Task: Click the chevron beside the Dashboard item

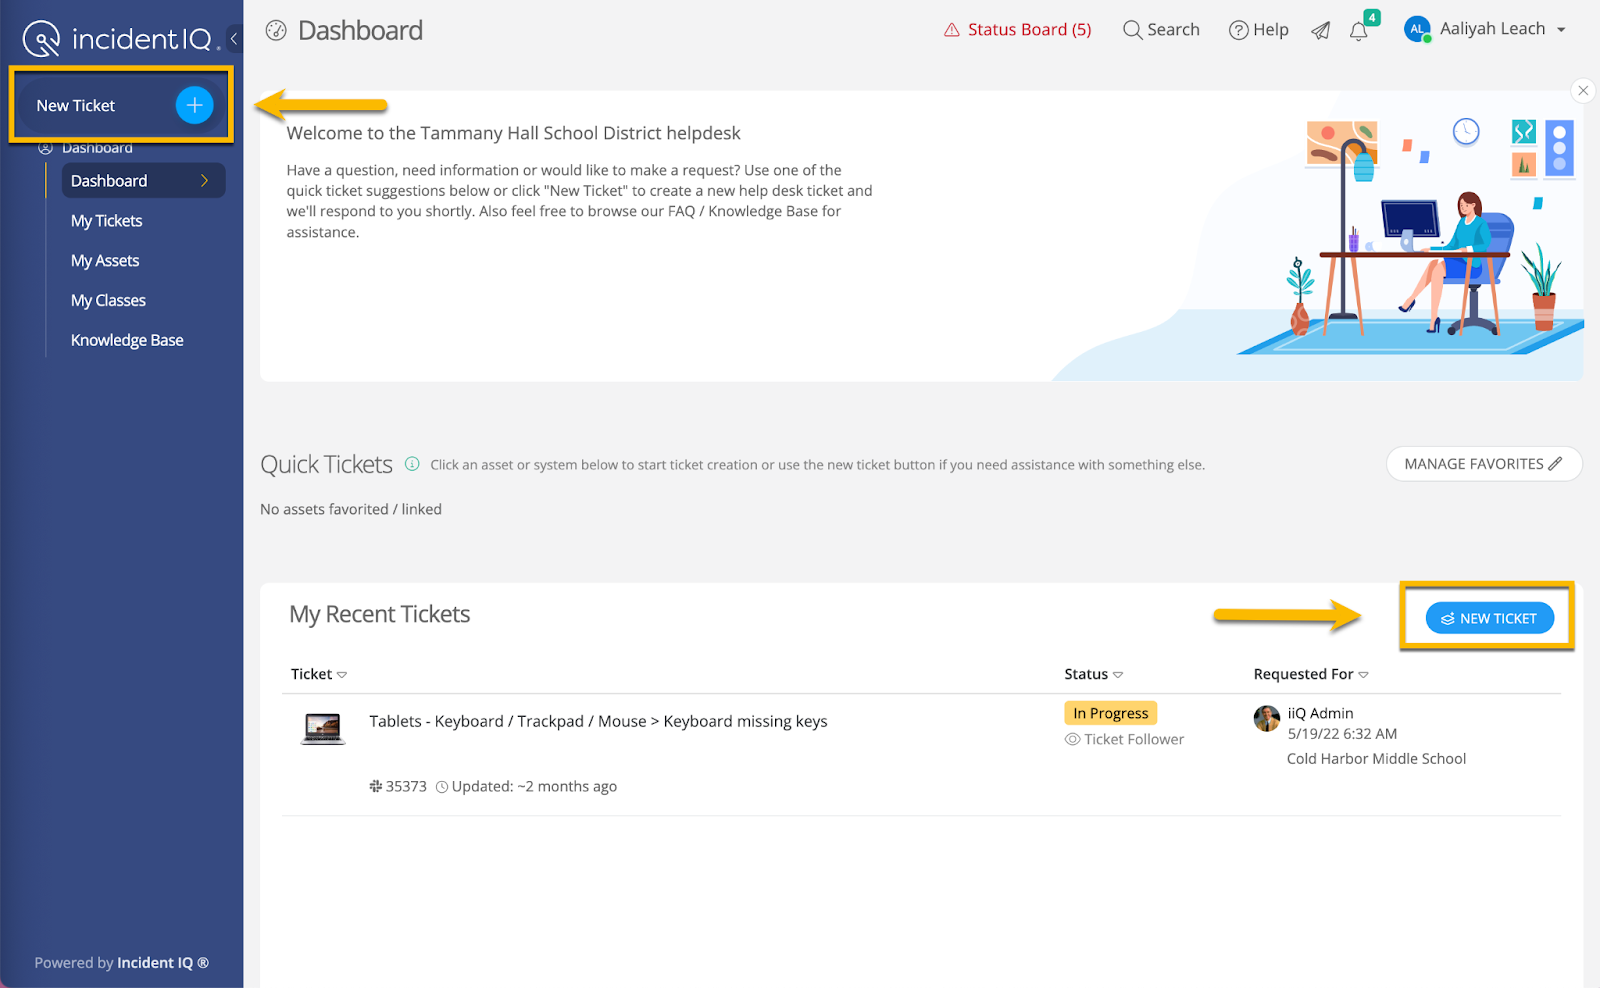Action: [204, 181]
